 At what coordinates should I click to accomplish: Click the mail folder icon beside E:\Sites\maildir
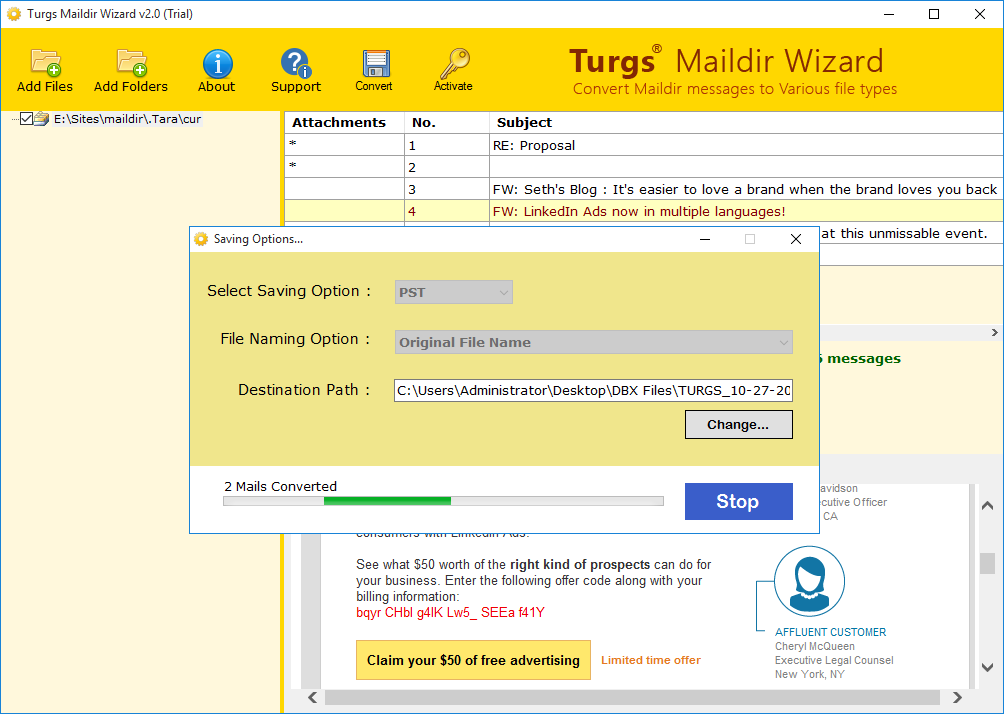[42, 119]
